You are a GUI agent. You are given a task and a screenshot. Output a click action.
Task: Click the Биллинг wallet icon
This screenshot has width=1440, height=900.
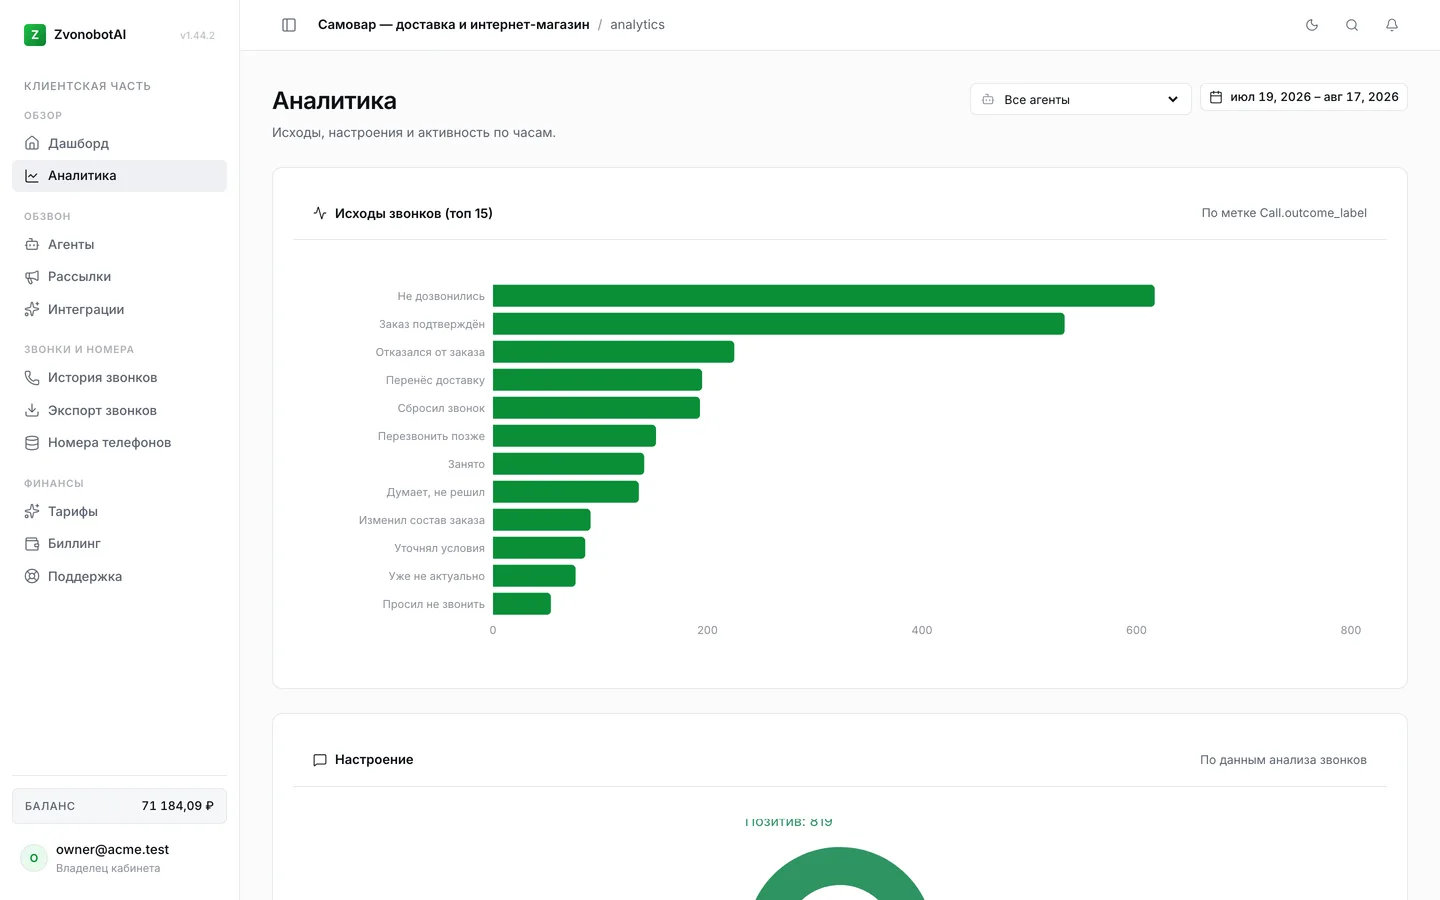32,544
